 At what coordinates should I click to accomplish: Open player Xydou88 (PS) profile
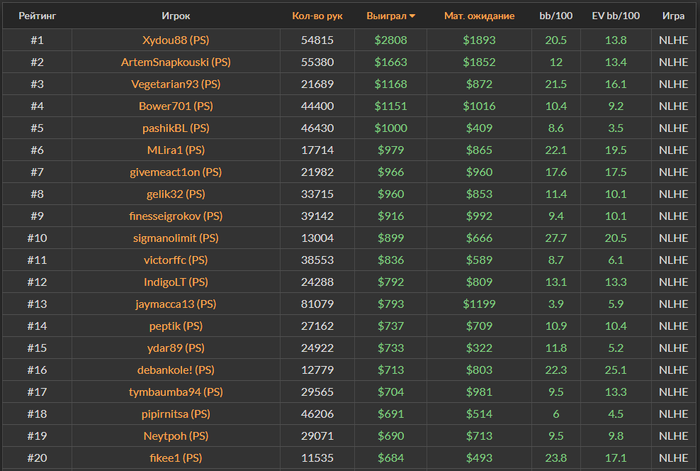(176, 40)
